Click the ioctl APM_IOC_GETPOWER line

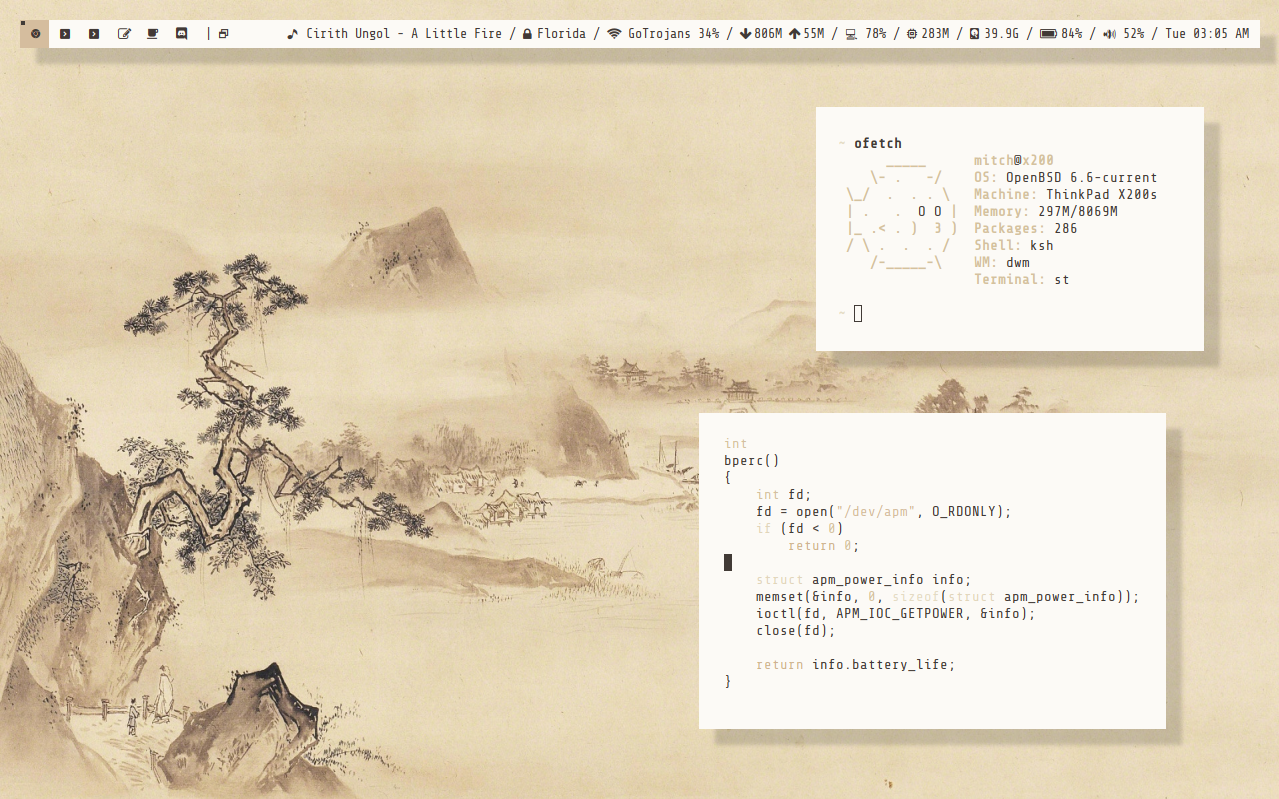click(896, 613)
